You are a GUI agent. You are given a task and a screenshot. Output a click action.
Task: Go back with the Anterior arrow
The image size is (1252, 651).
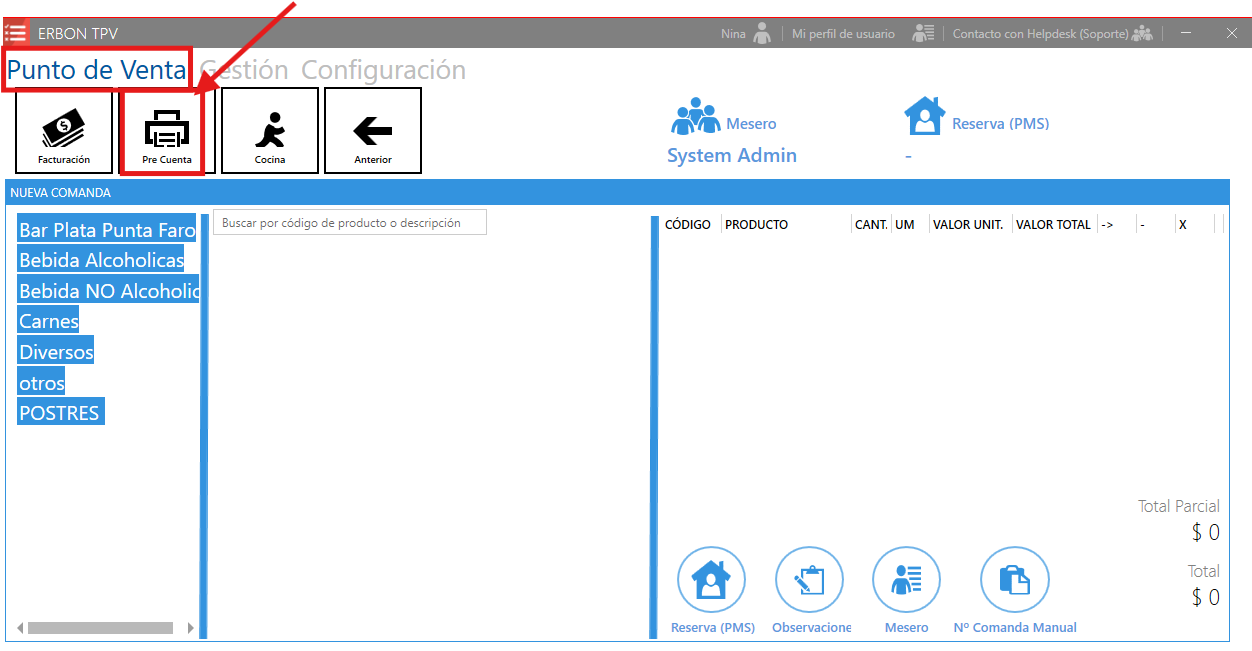(373, 131)
